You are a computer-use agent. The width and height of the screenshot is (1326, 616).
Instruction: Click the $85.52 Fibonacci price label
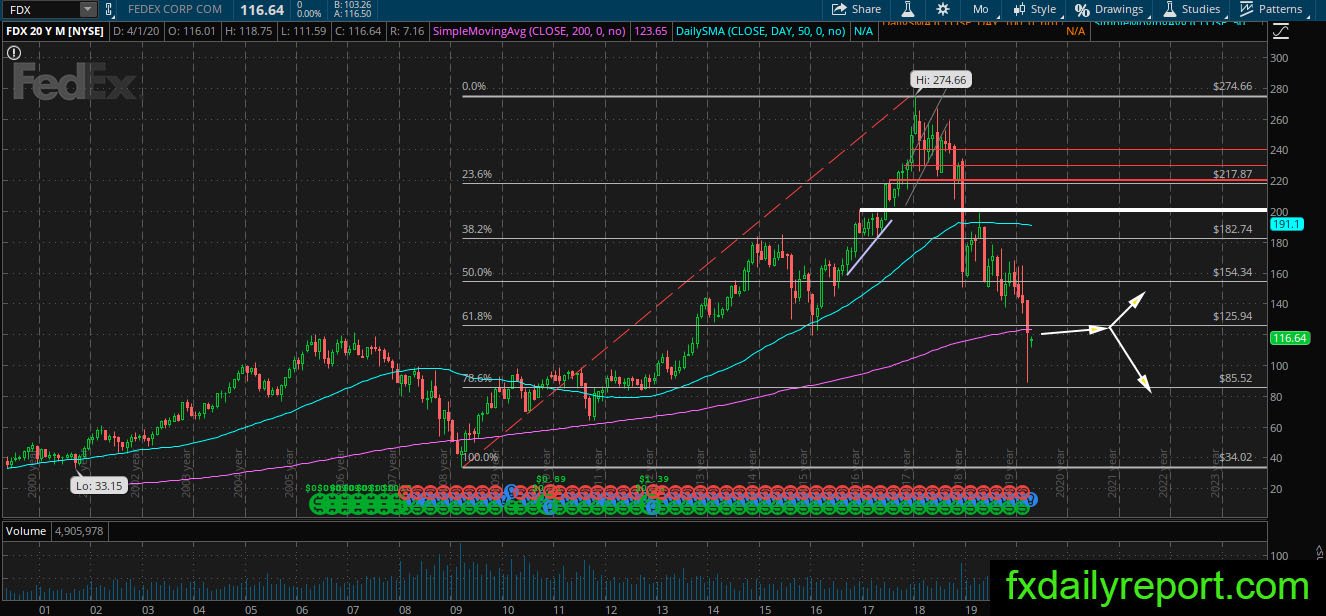[x=1235, y=378]
